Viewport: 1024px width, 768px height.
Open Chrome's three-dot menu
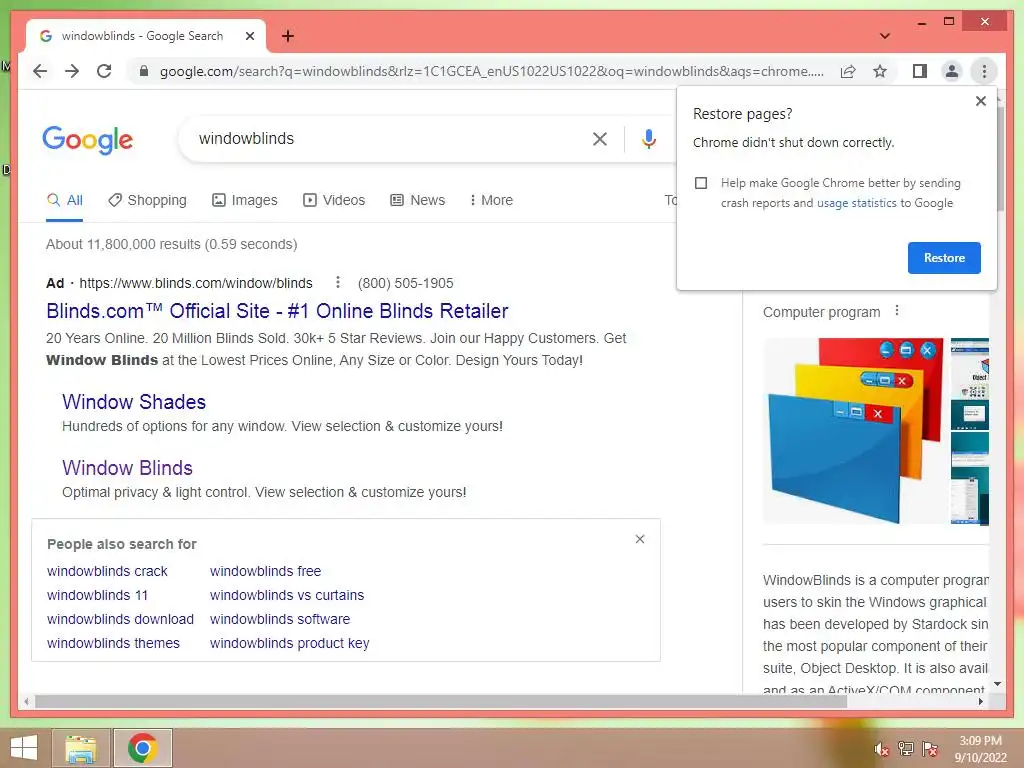click(x=984, y=71)
